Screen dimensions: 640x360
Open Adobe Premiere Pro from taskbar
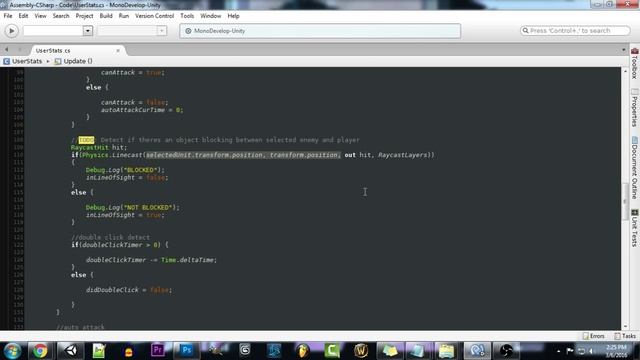click(157, 351)
